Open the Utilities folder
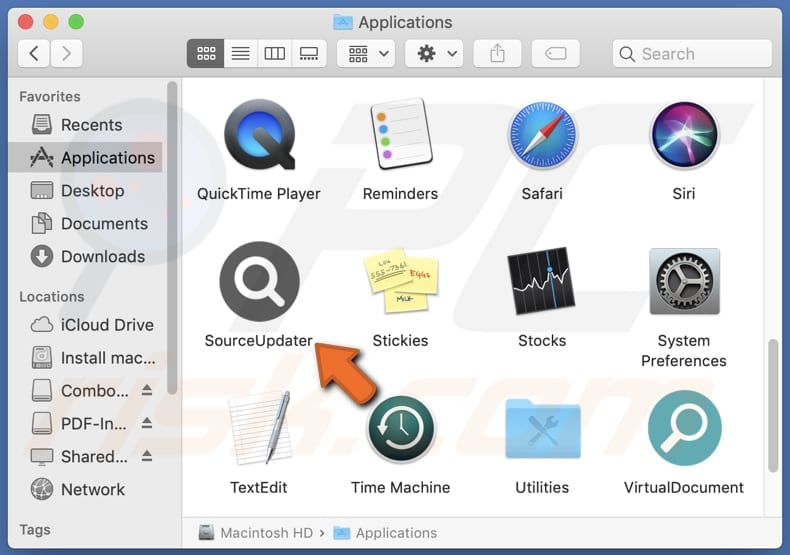 click(542, 429)
